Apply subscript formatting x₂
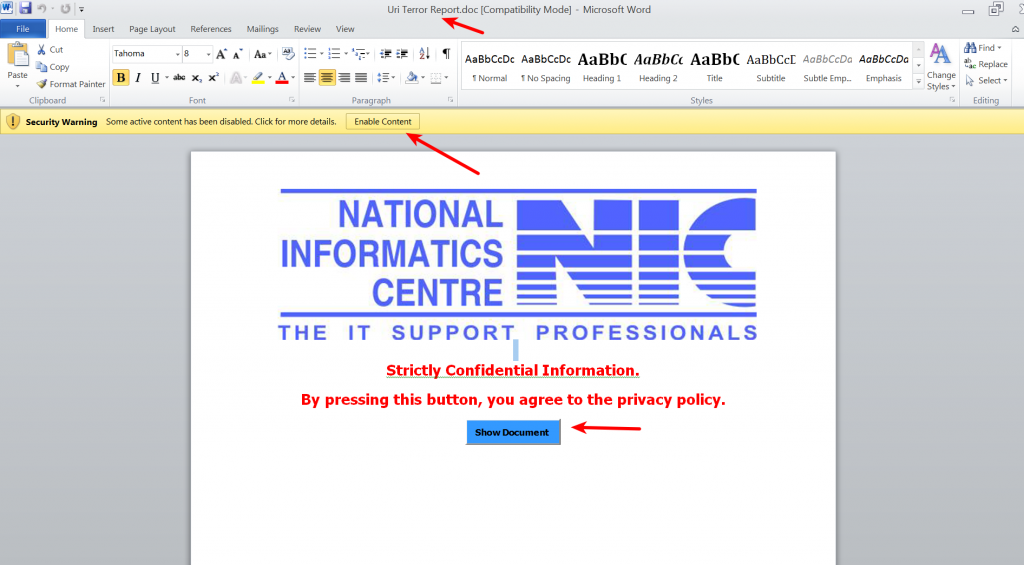 click(x=197, y=78)
